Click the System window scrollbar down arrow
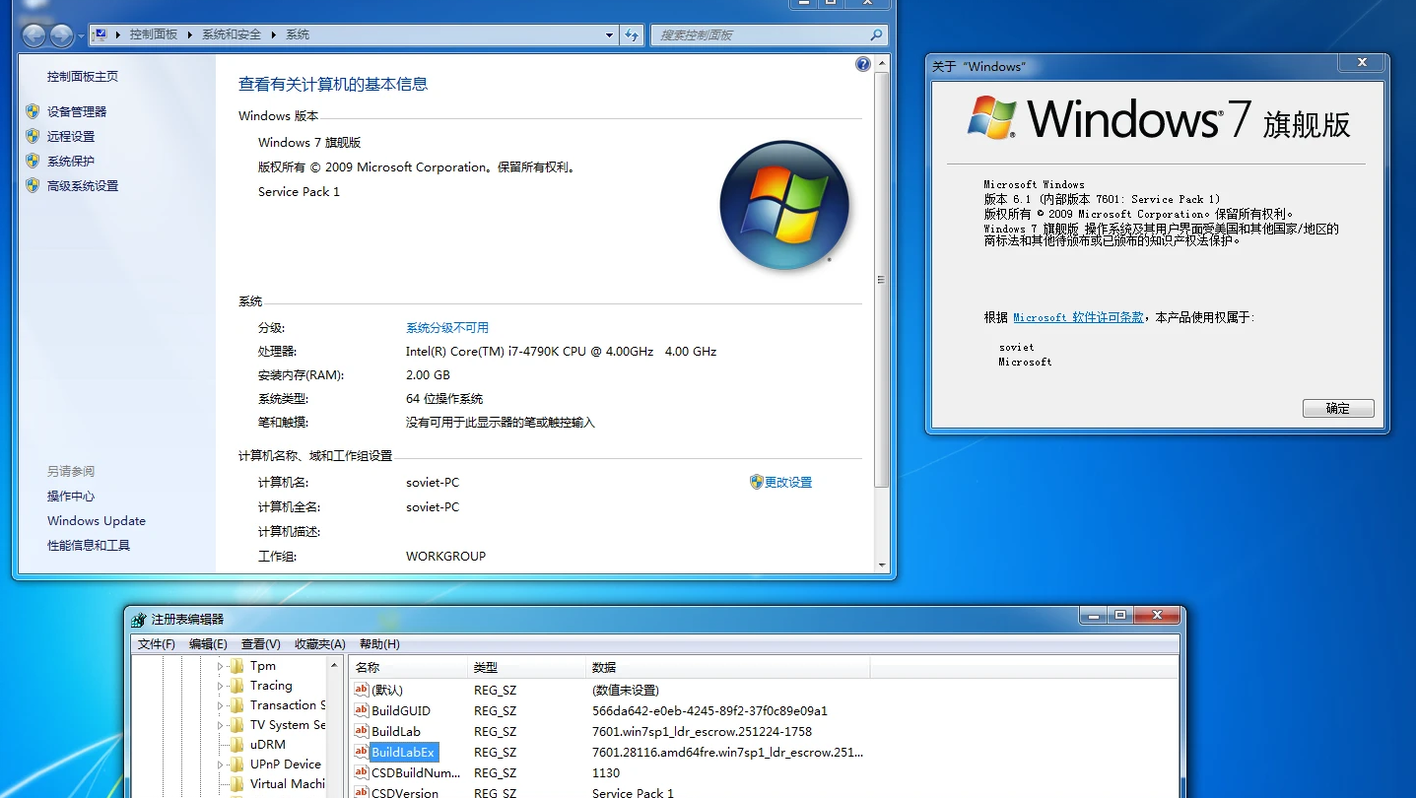Image resolution: width=1416 pixels, height=798 pixels. pyautogui.click(x=882, y=565)
